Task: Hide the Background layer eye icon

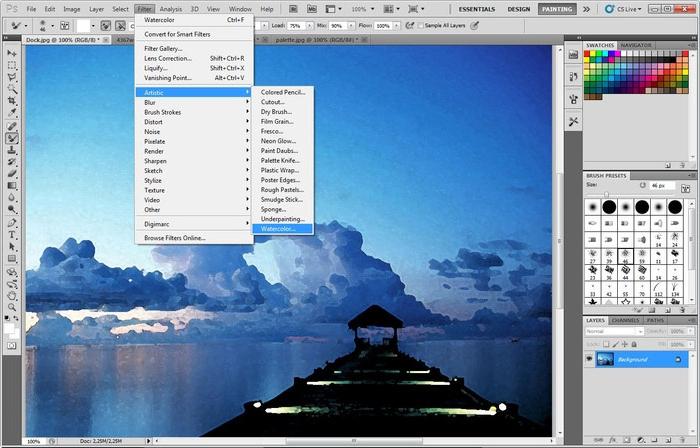Action: (590, 359)
